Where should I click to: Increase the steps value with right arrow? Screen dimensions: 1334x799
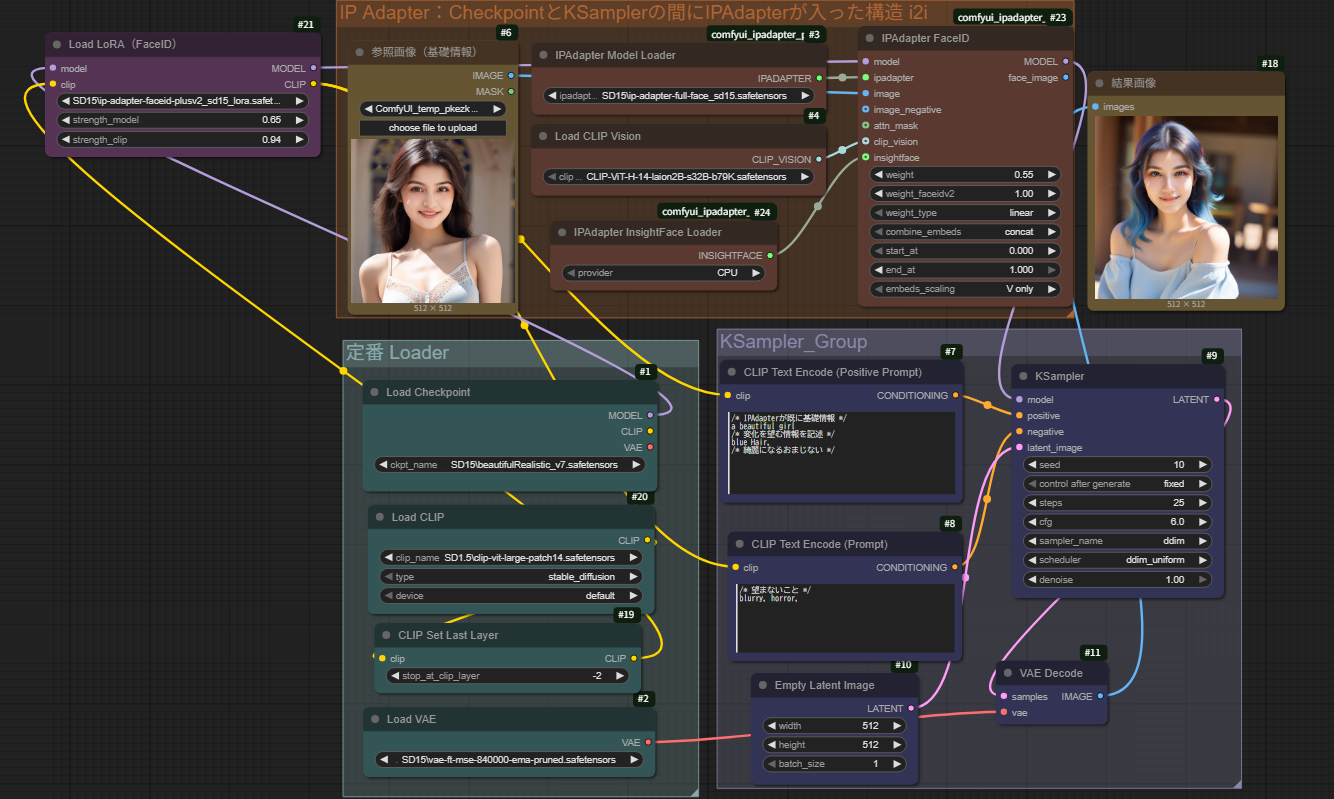point(1201,503)
